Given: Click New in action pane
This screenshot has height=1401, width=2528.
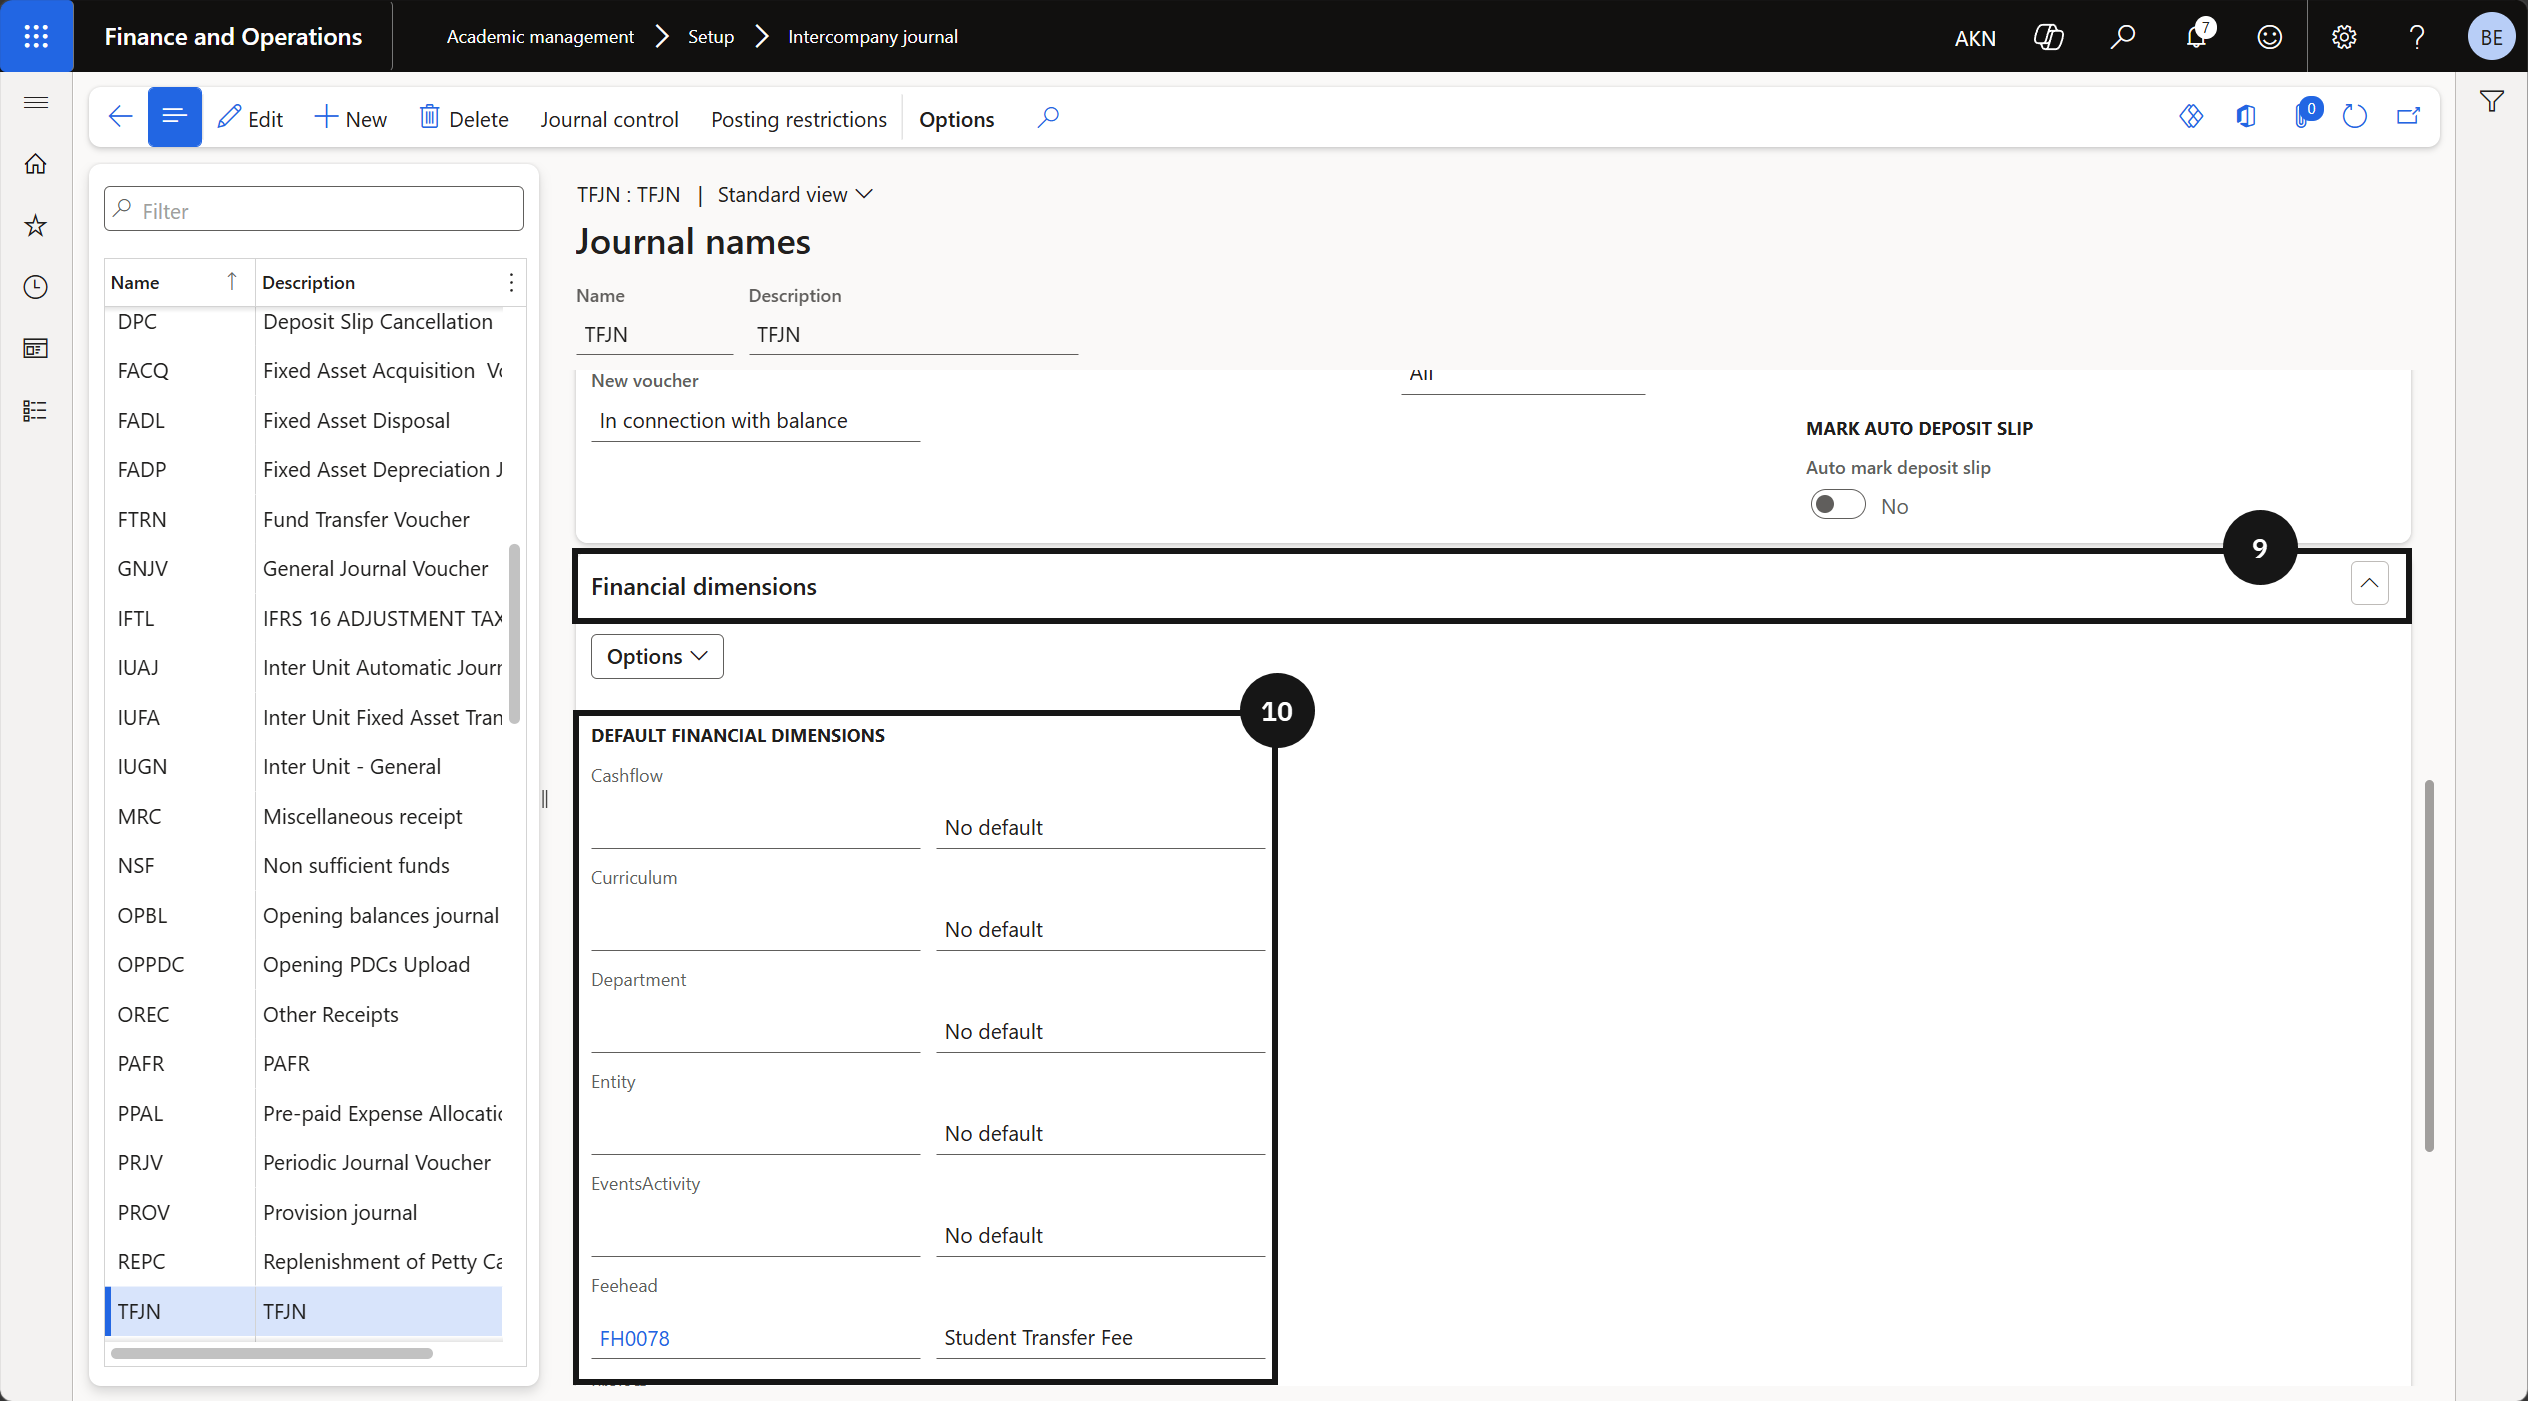Looking at the screenshot, I should coord(351,119).
